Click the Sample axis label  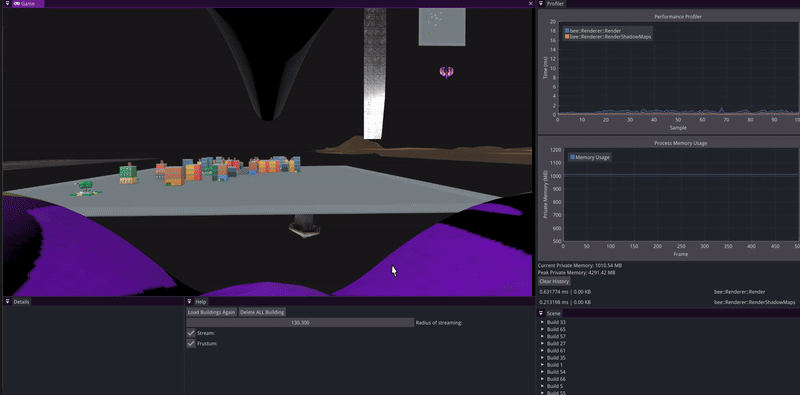[678, 128]
